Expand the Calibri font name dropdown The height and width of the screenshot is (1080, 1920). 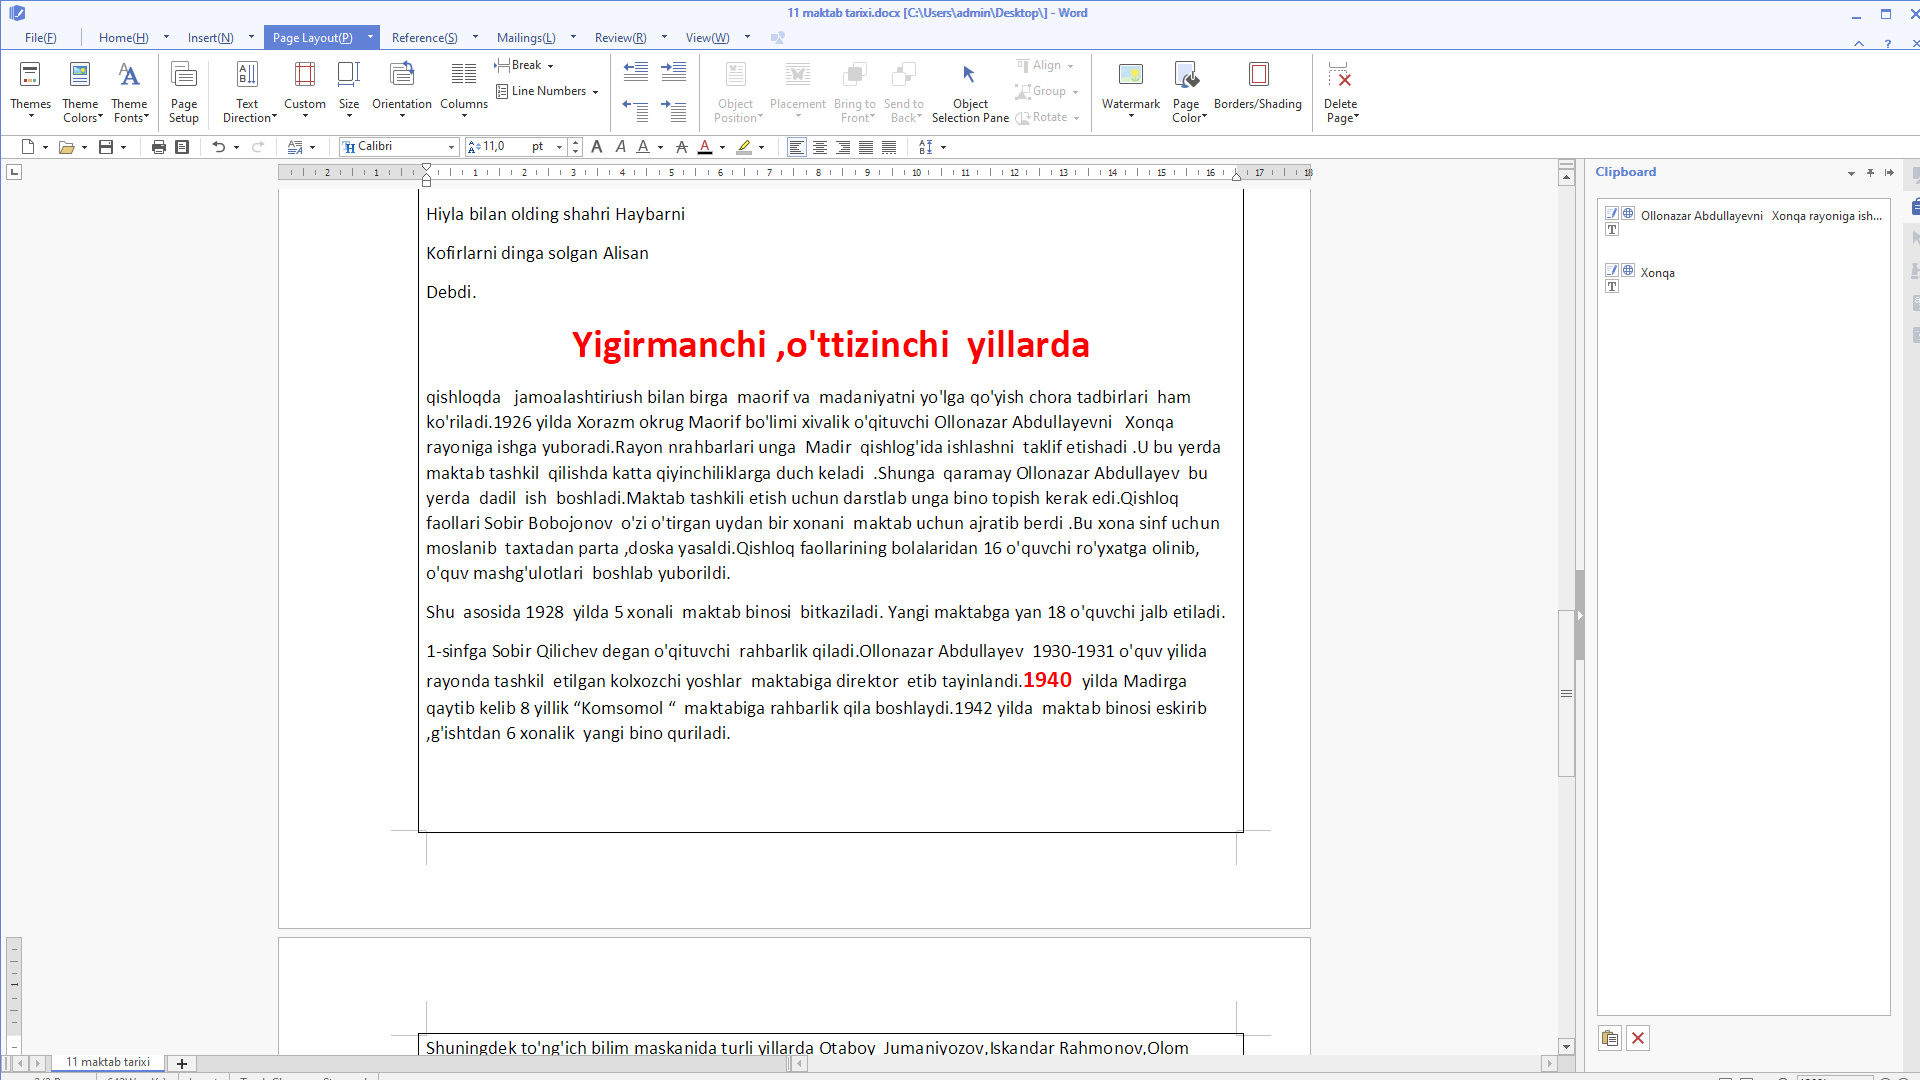pos(451,147)
